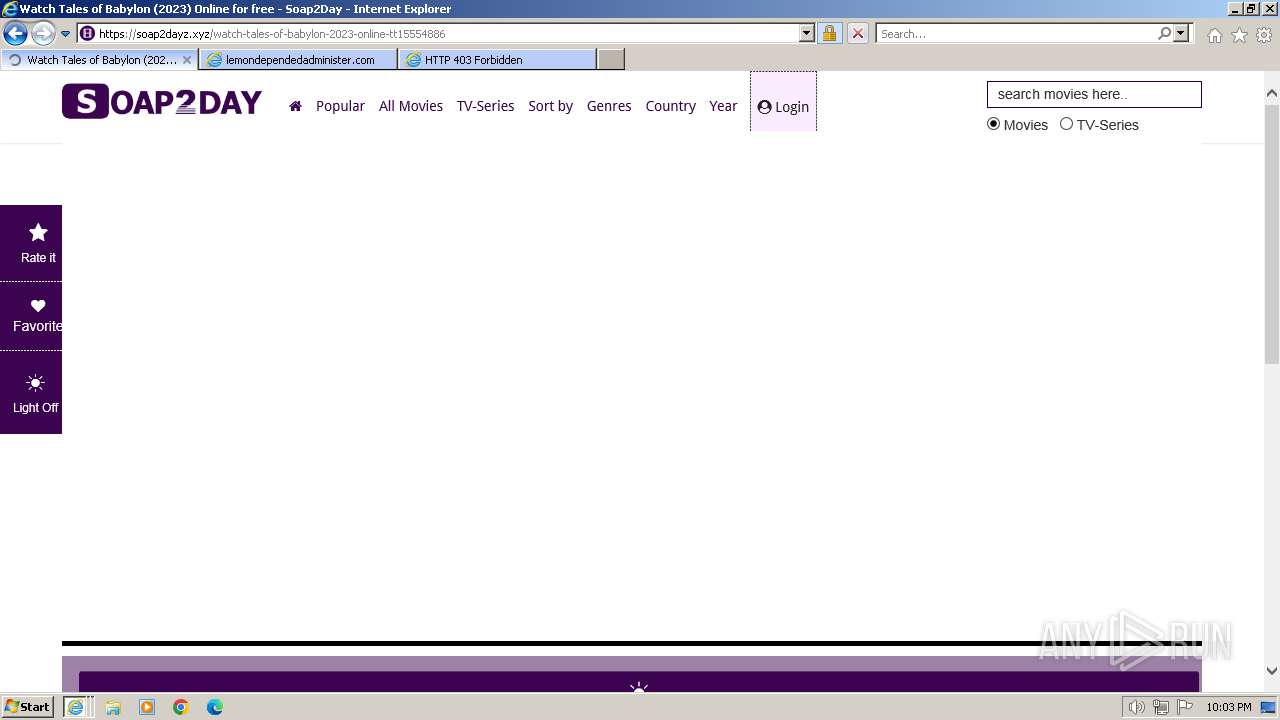Screen dimensions: 1280x720
Task: Launch Microsoft Edge from the taskbar
Action: pyautogui.click(x=215, y=707)
